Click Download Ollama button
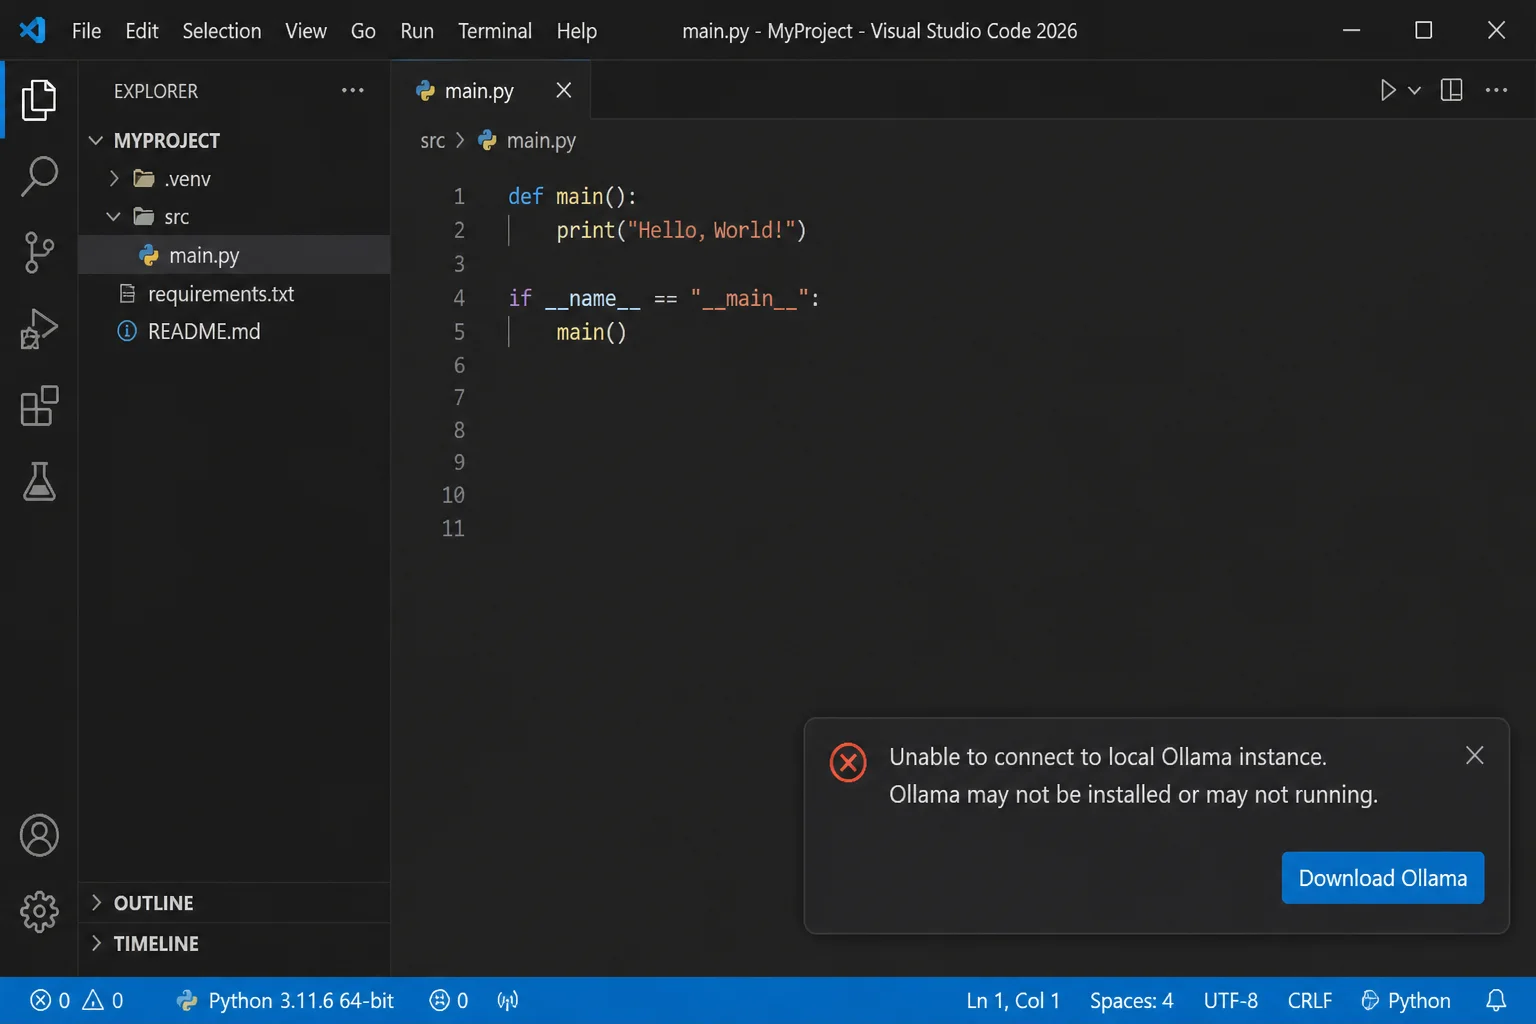The image size is (1536, 1024). [1383, 877]
